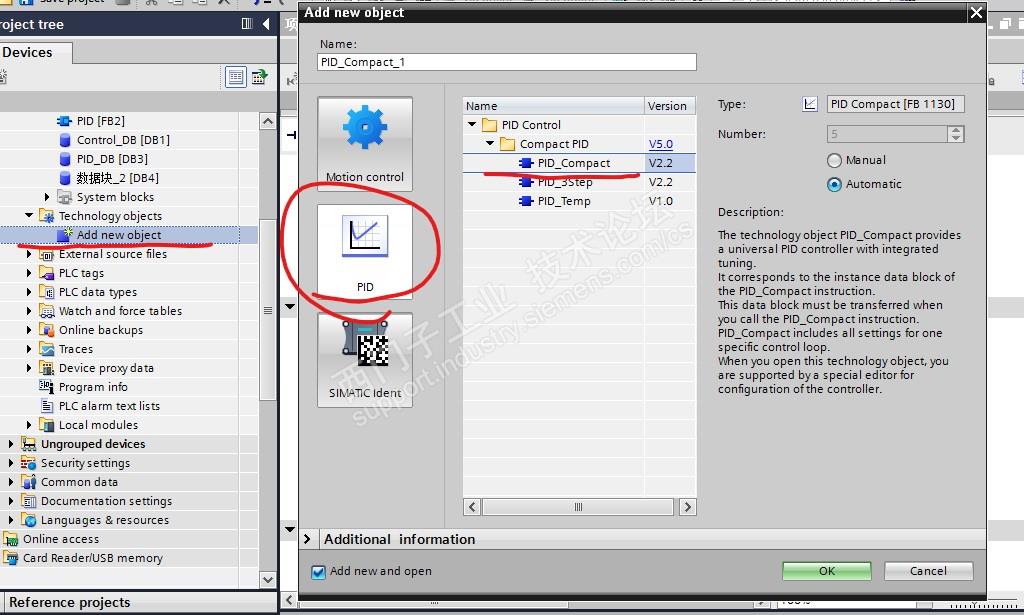Click the 数据块_2 [DB4] data block icon
The width and height of the screenshot is (1024, 615).
click(x=65, y=178)
